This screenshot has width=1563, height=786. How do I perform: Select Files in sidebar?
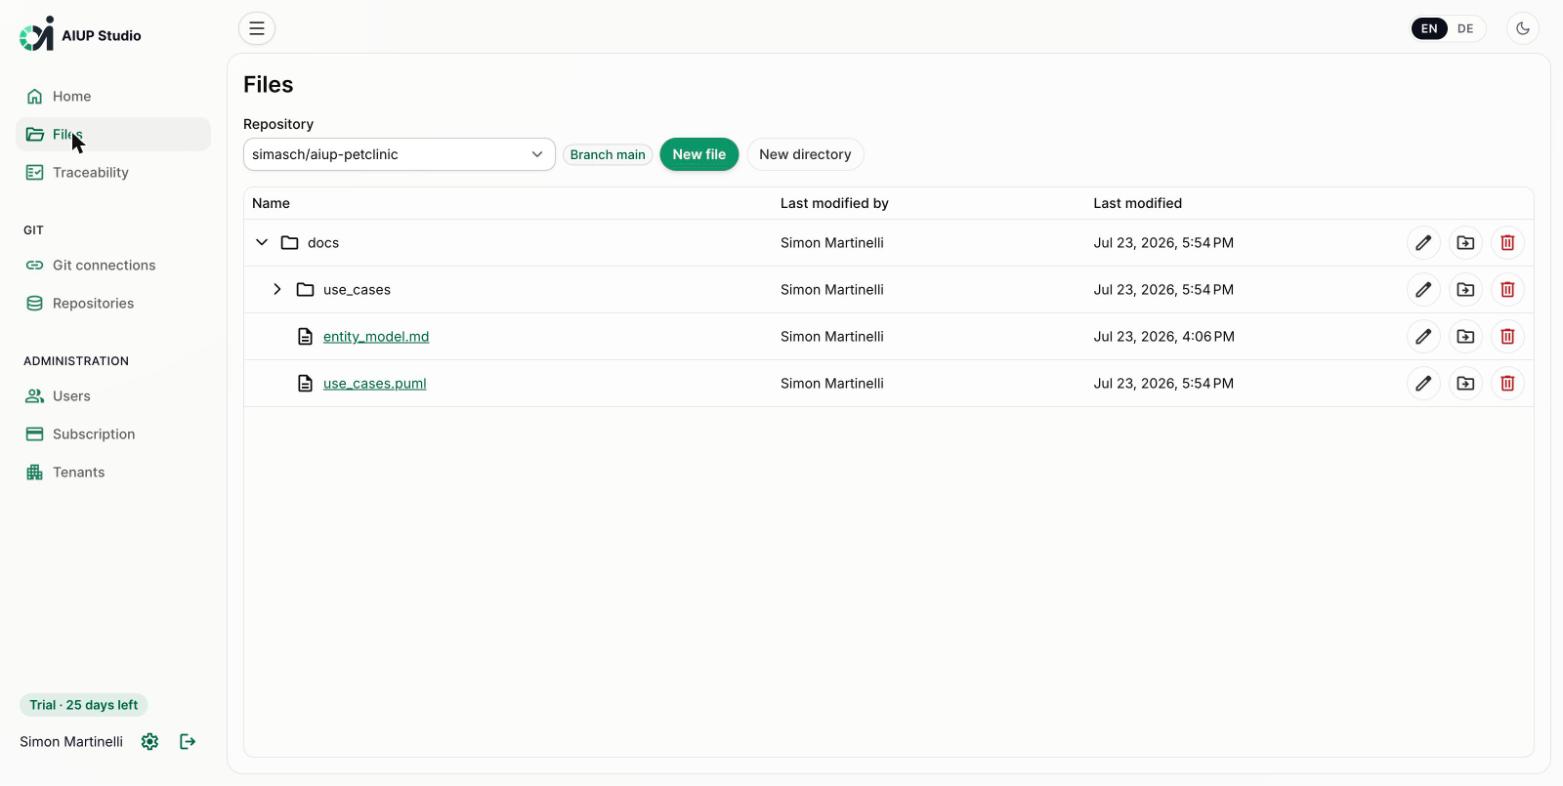point(113,135)
